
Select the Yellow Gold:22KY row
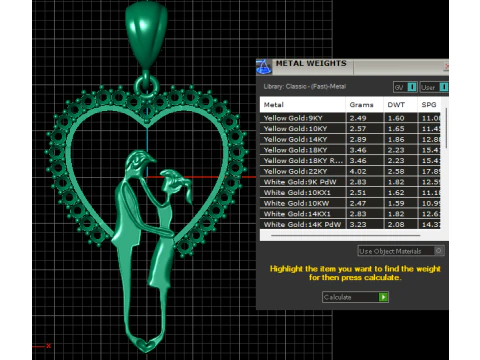point(350,171)
